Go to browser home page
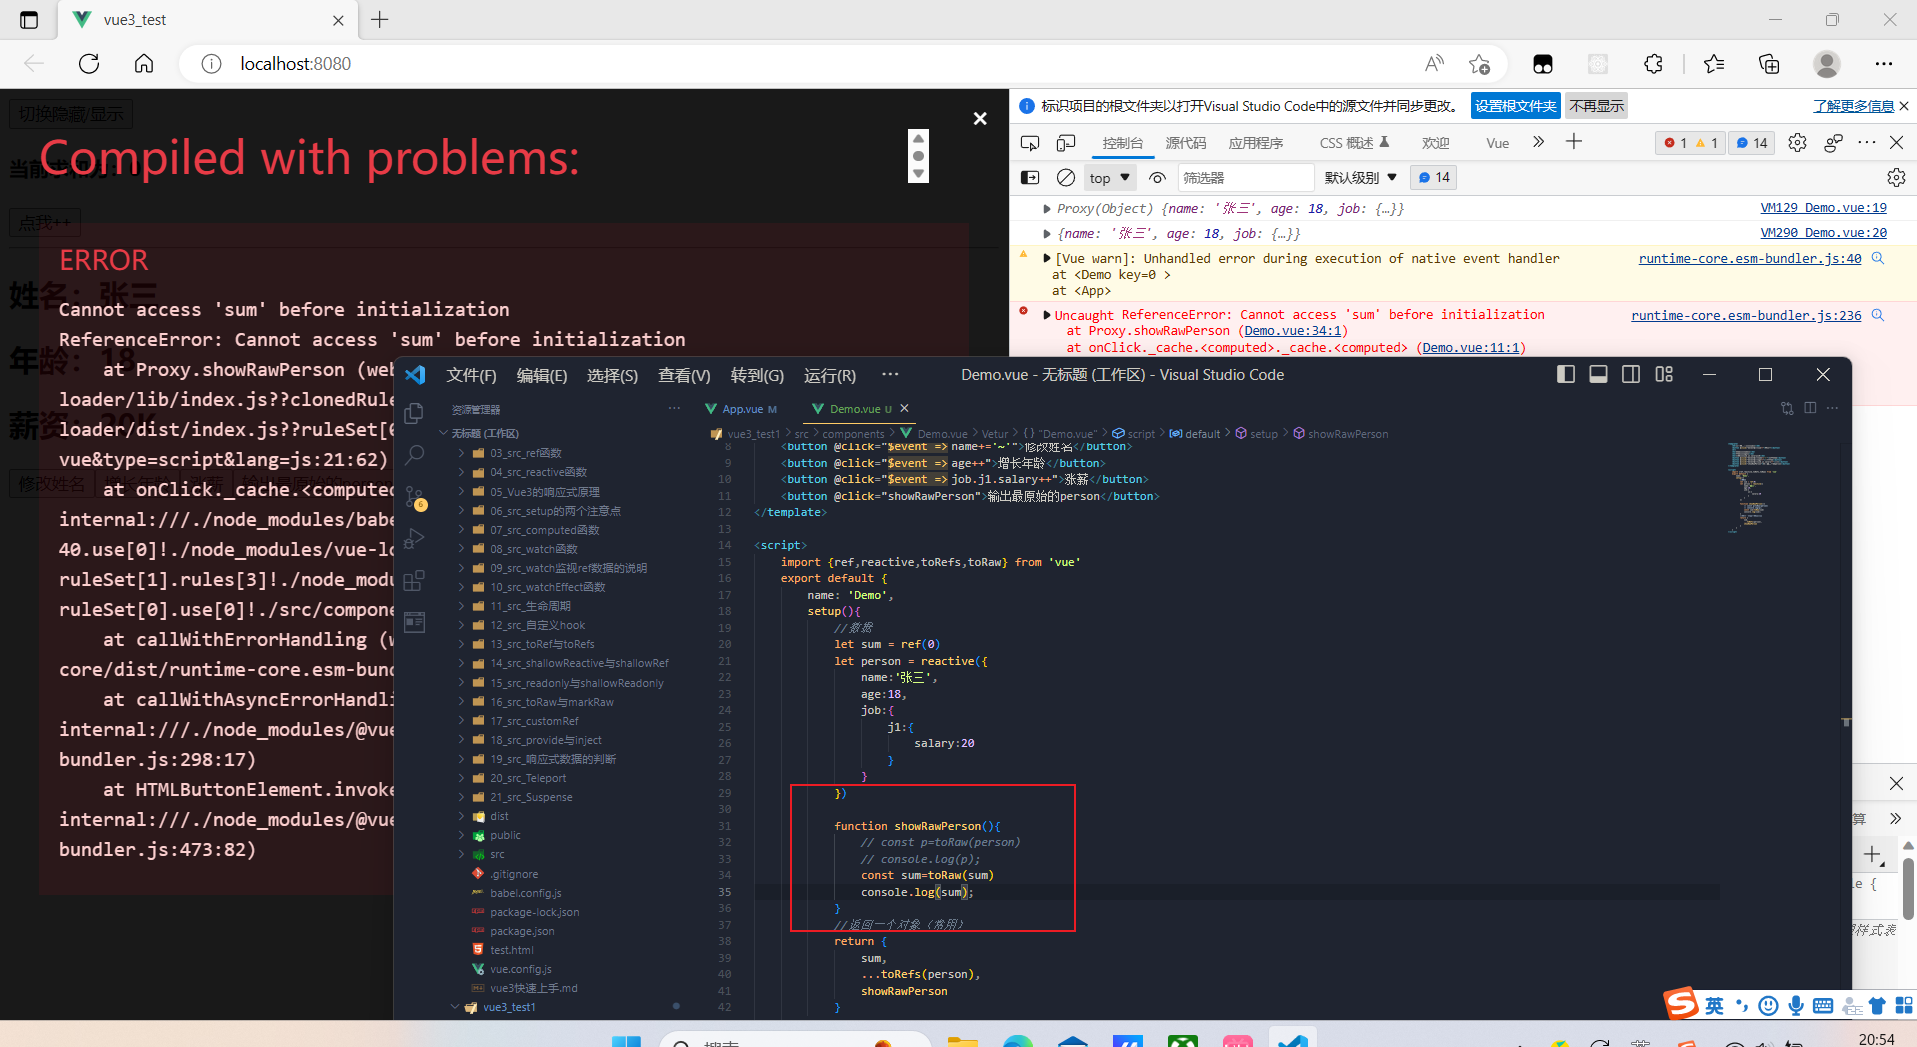This screenshot has width=1917, height=1047. [x=144, y=64]
